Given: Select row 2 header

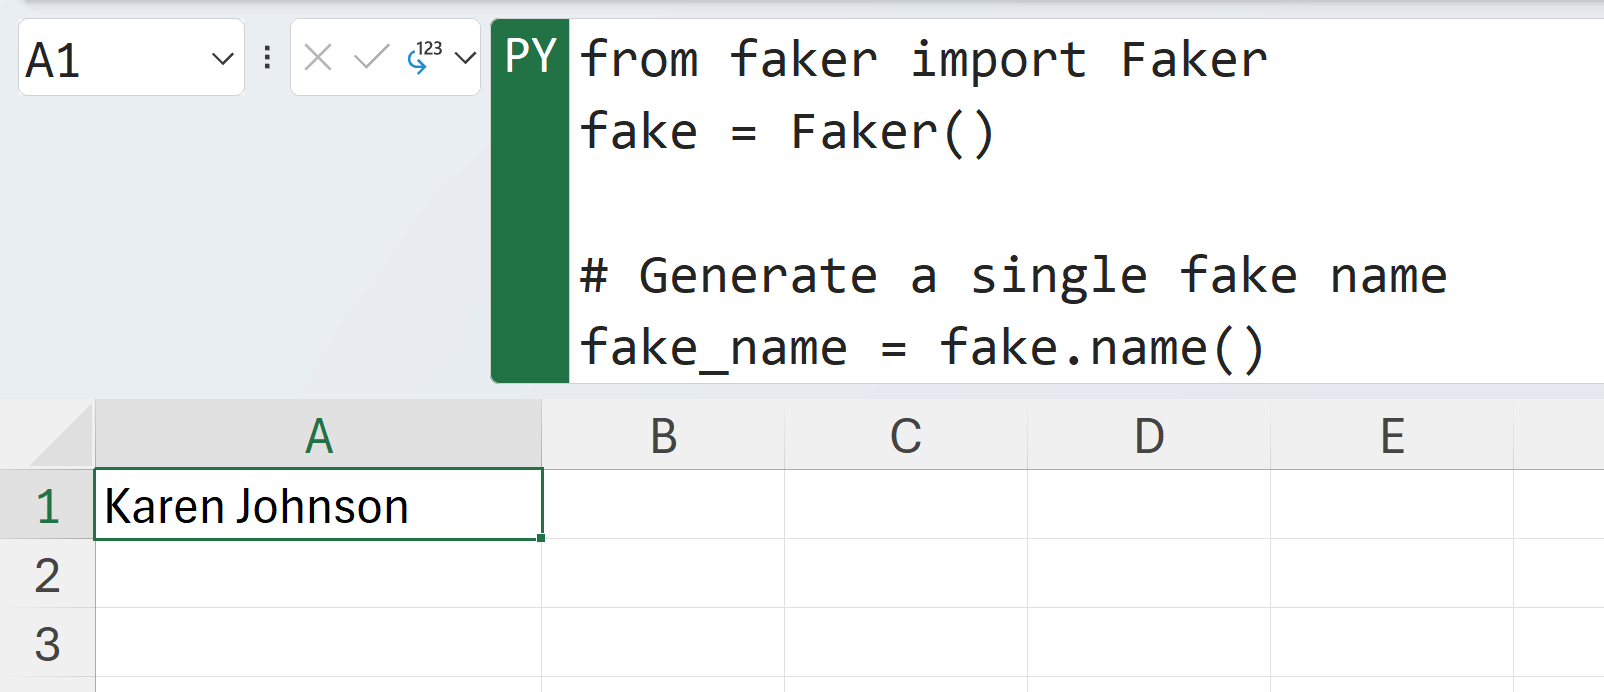Looking at the screenshot, I should [47, 575].
